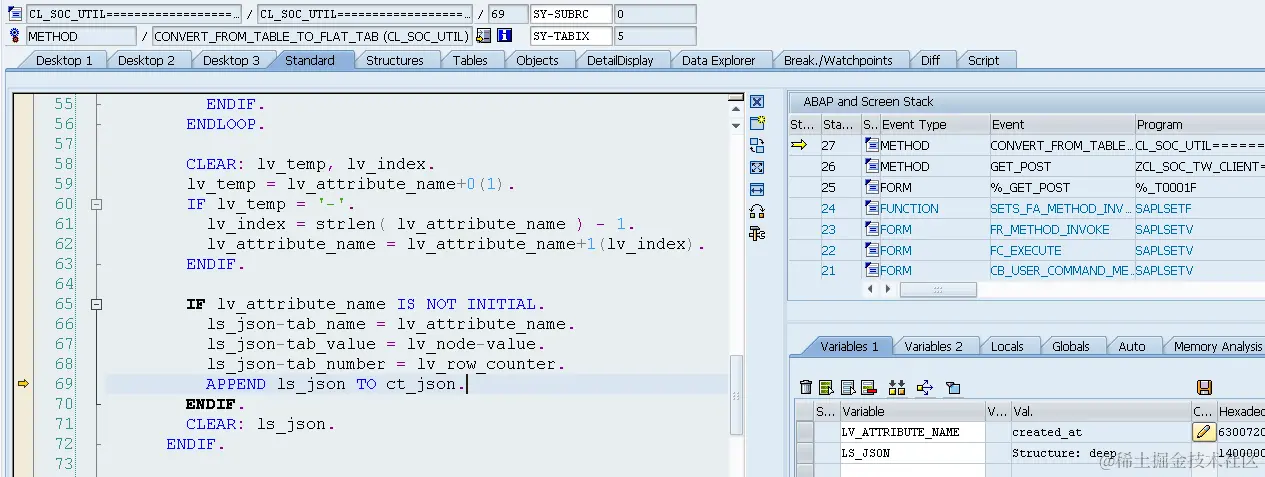Open the Auto tab

tap(1132, 346)
